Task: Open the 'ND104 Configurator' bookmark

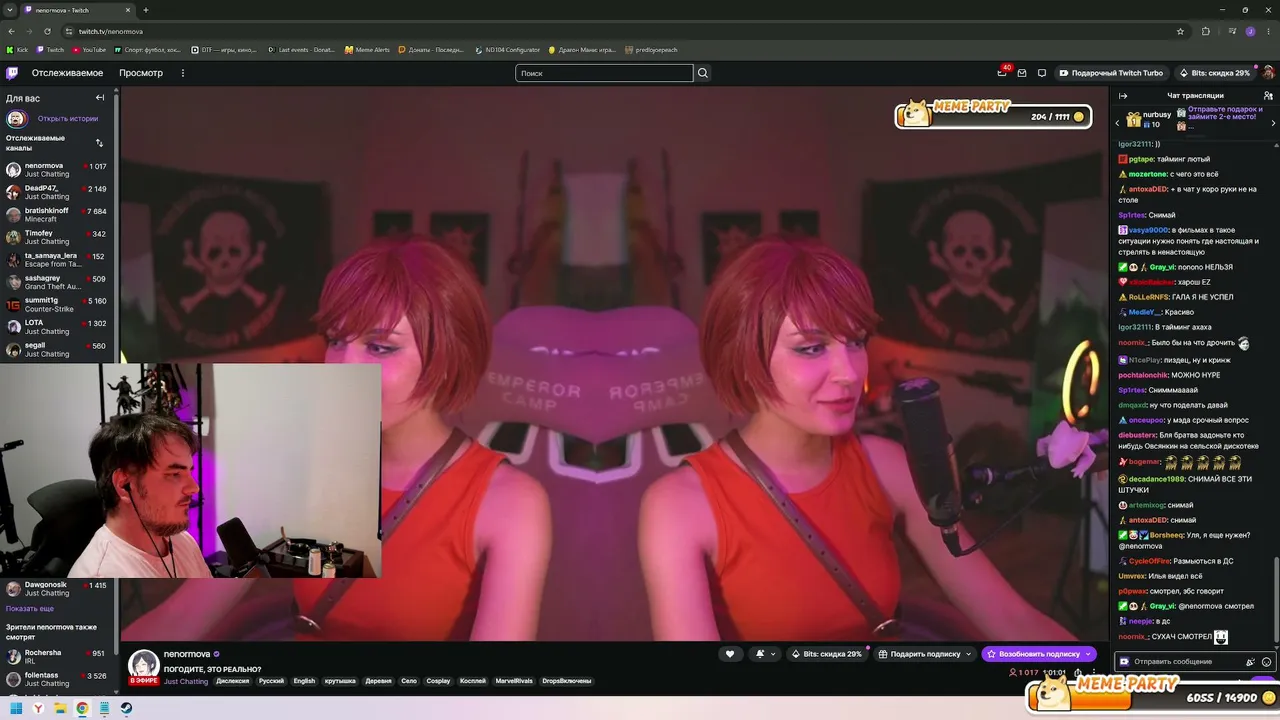Action: tap(507, 50)
